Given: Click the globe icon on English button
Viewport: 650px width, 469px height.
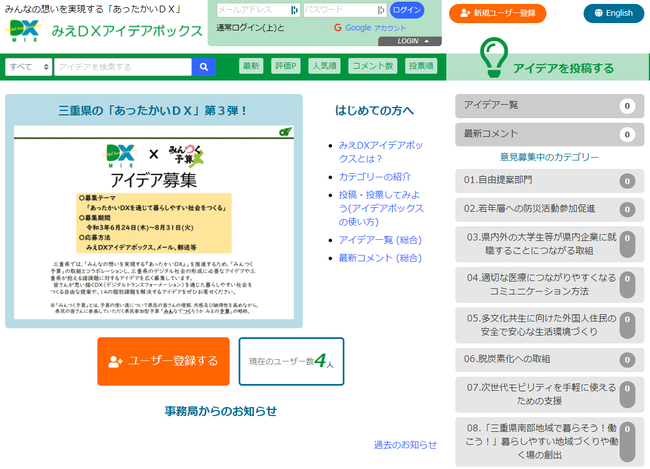Looking at the screenshot, I should tap(598, 13).
